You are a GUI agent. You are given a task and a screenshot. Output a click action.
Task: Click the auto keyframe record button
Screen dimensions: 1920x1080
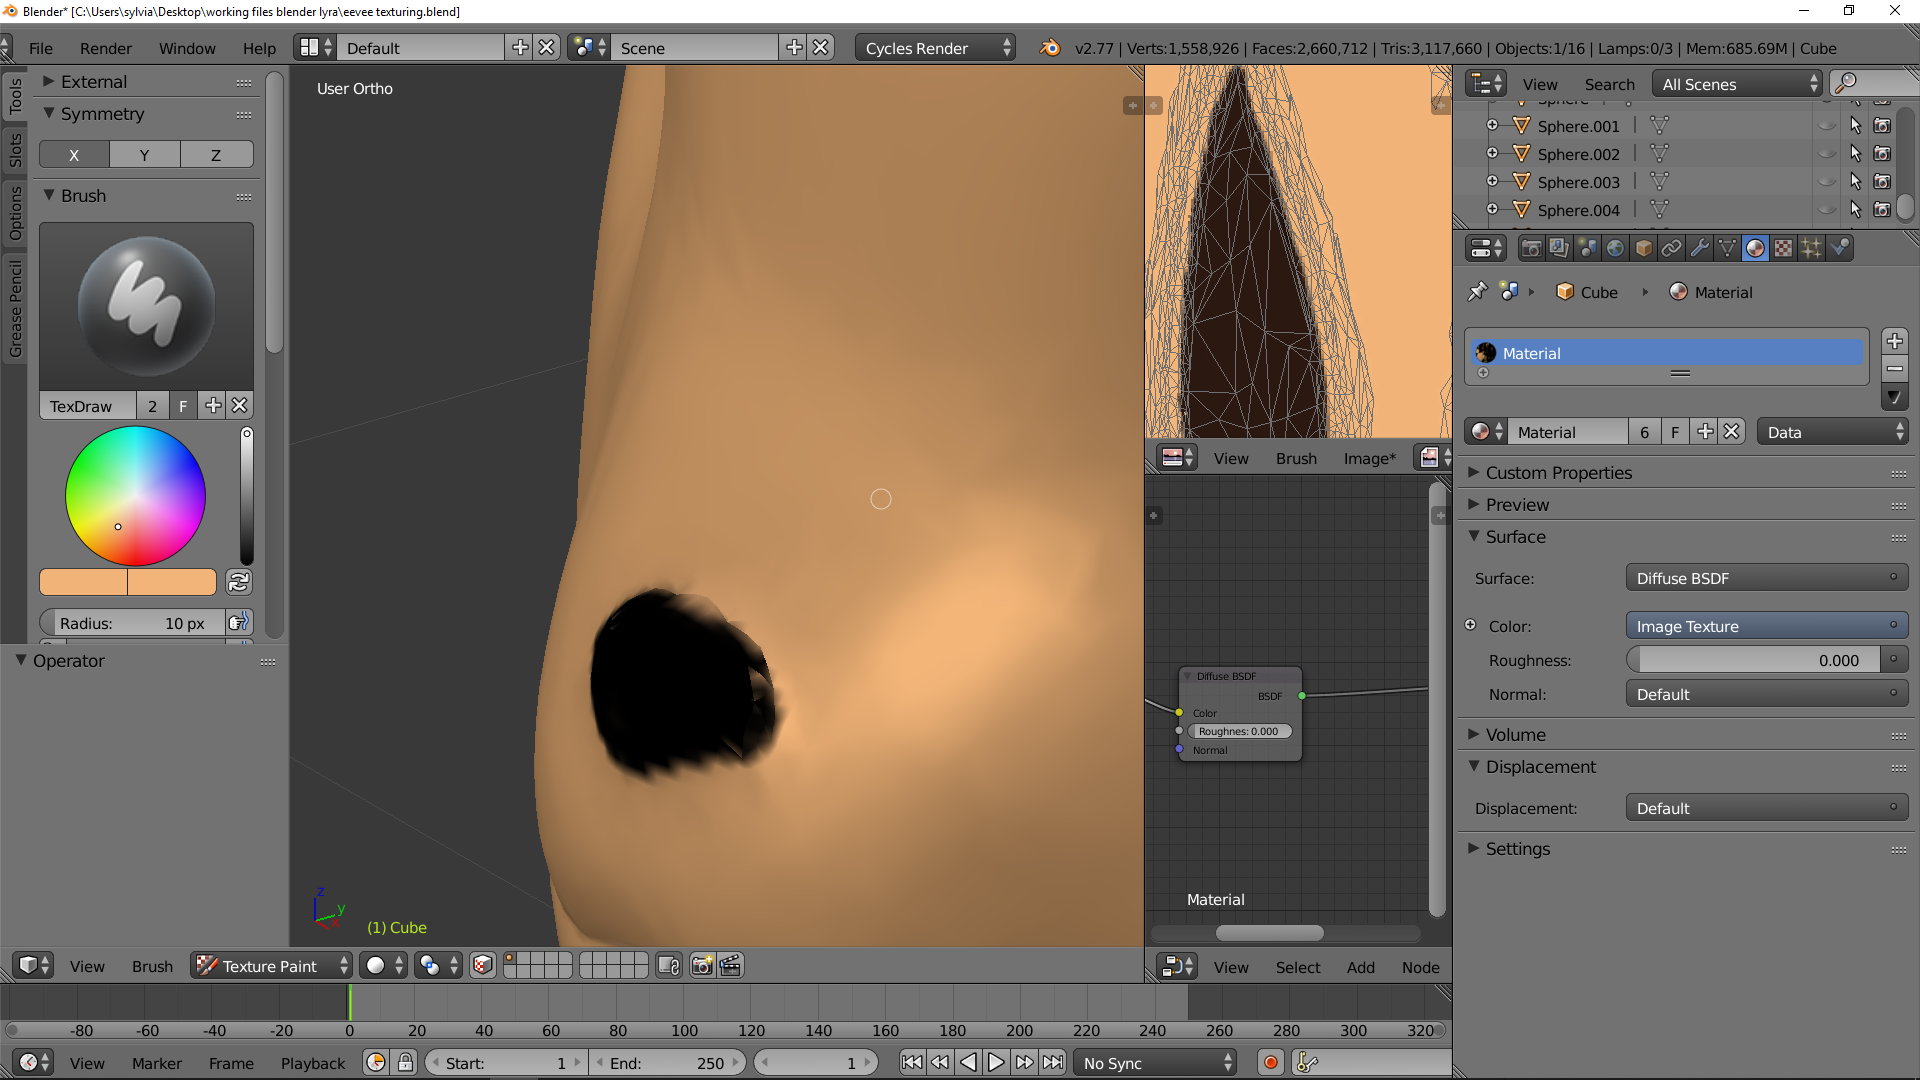click(x=1270, y=1063)
